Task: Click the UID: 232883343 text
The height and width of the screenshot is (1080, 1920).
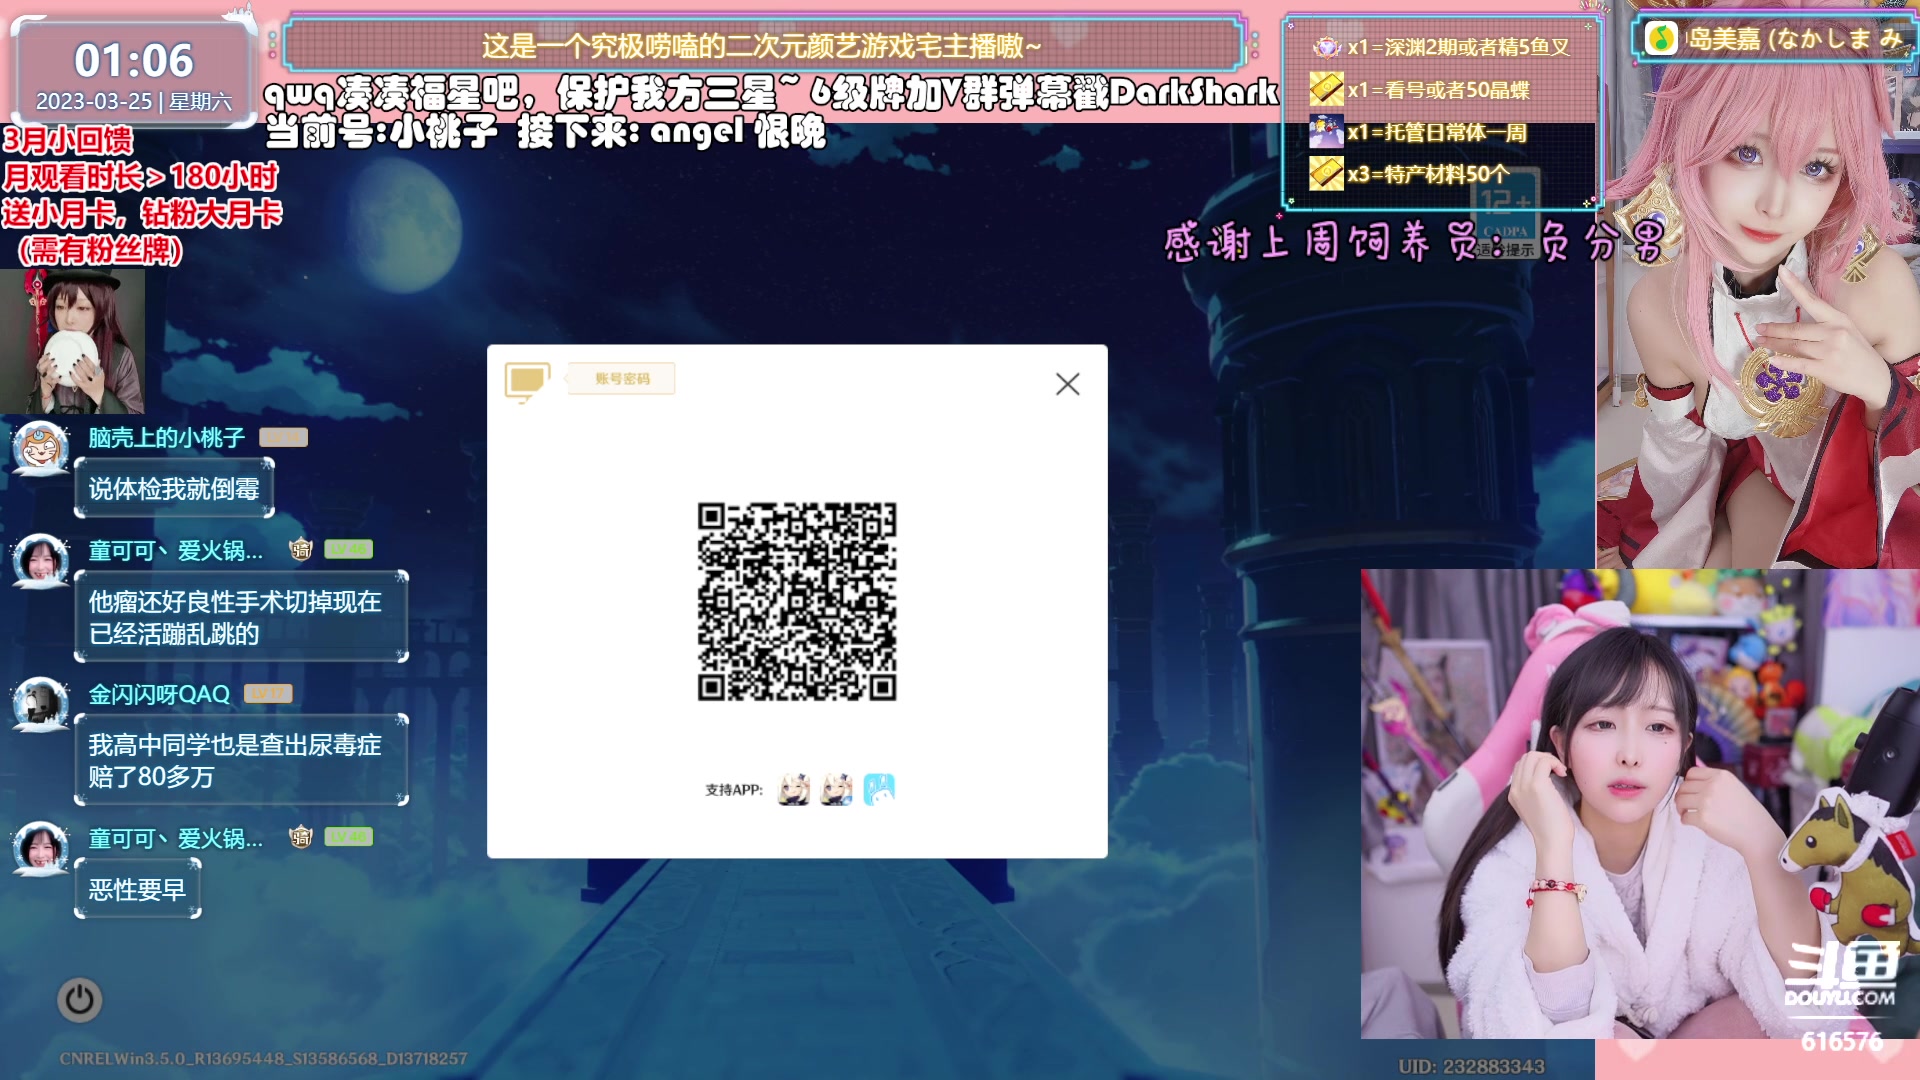Action: [x=1471, y=1066]
